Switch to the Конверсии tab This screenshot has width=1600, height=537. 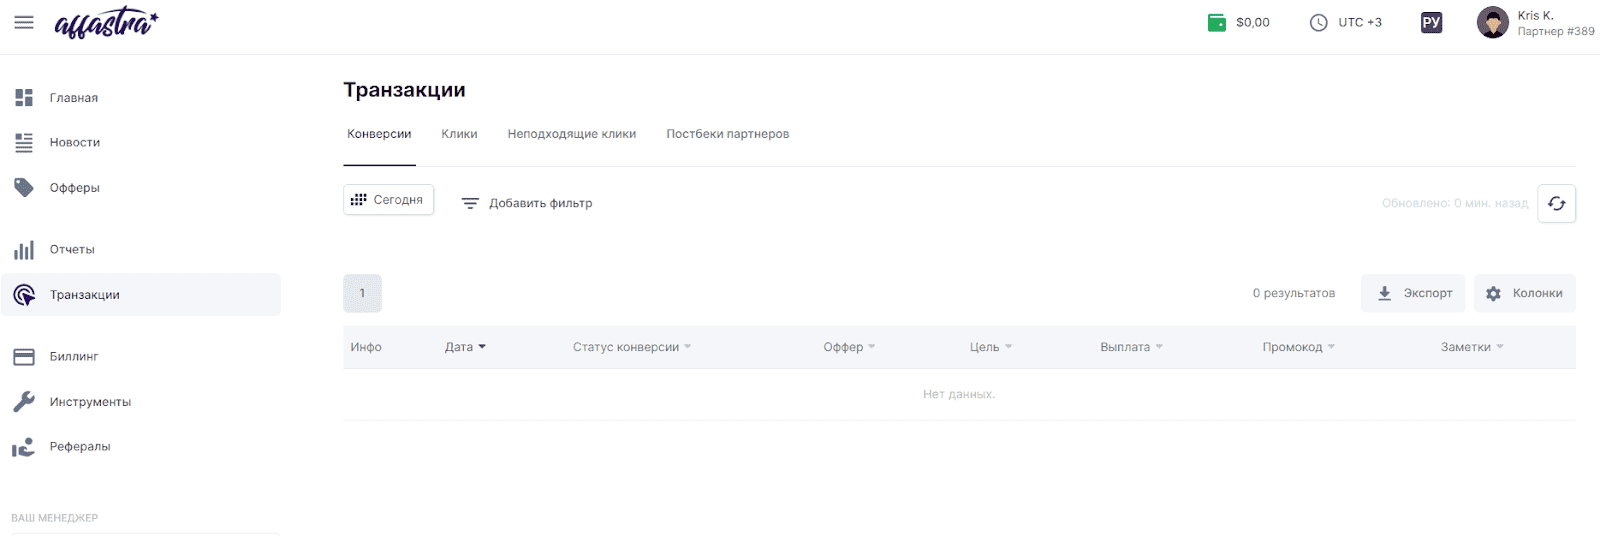379,134
